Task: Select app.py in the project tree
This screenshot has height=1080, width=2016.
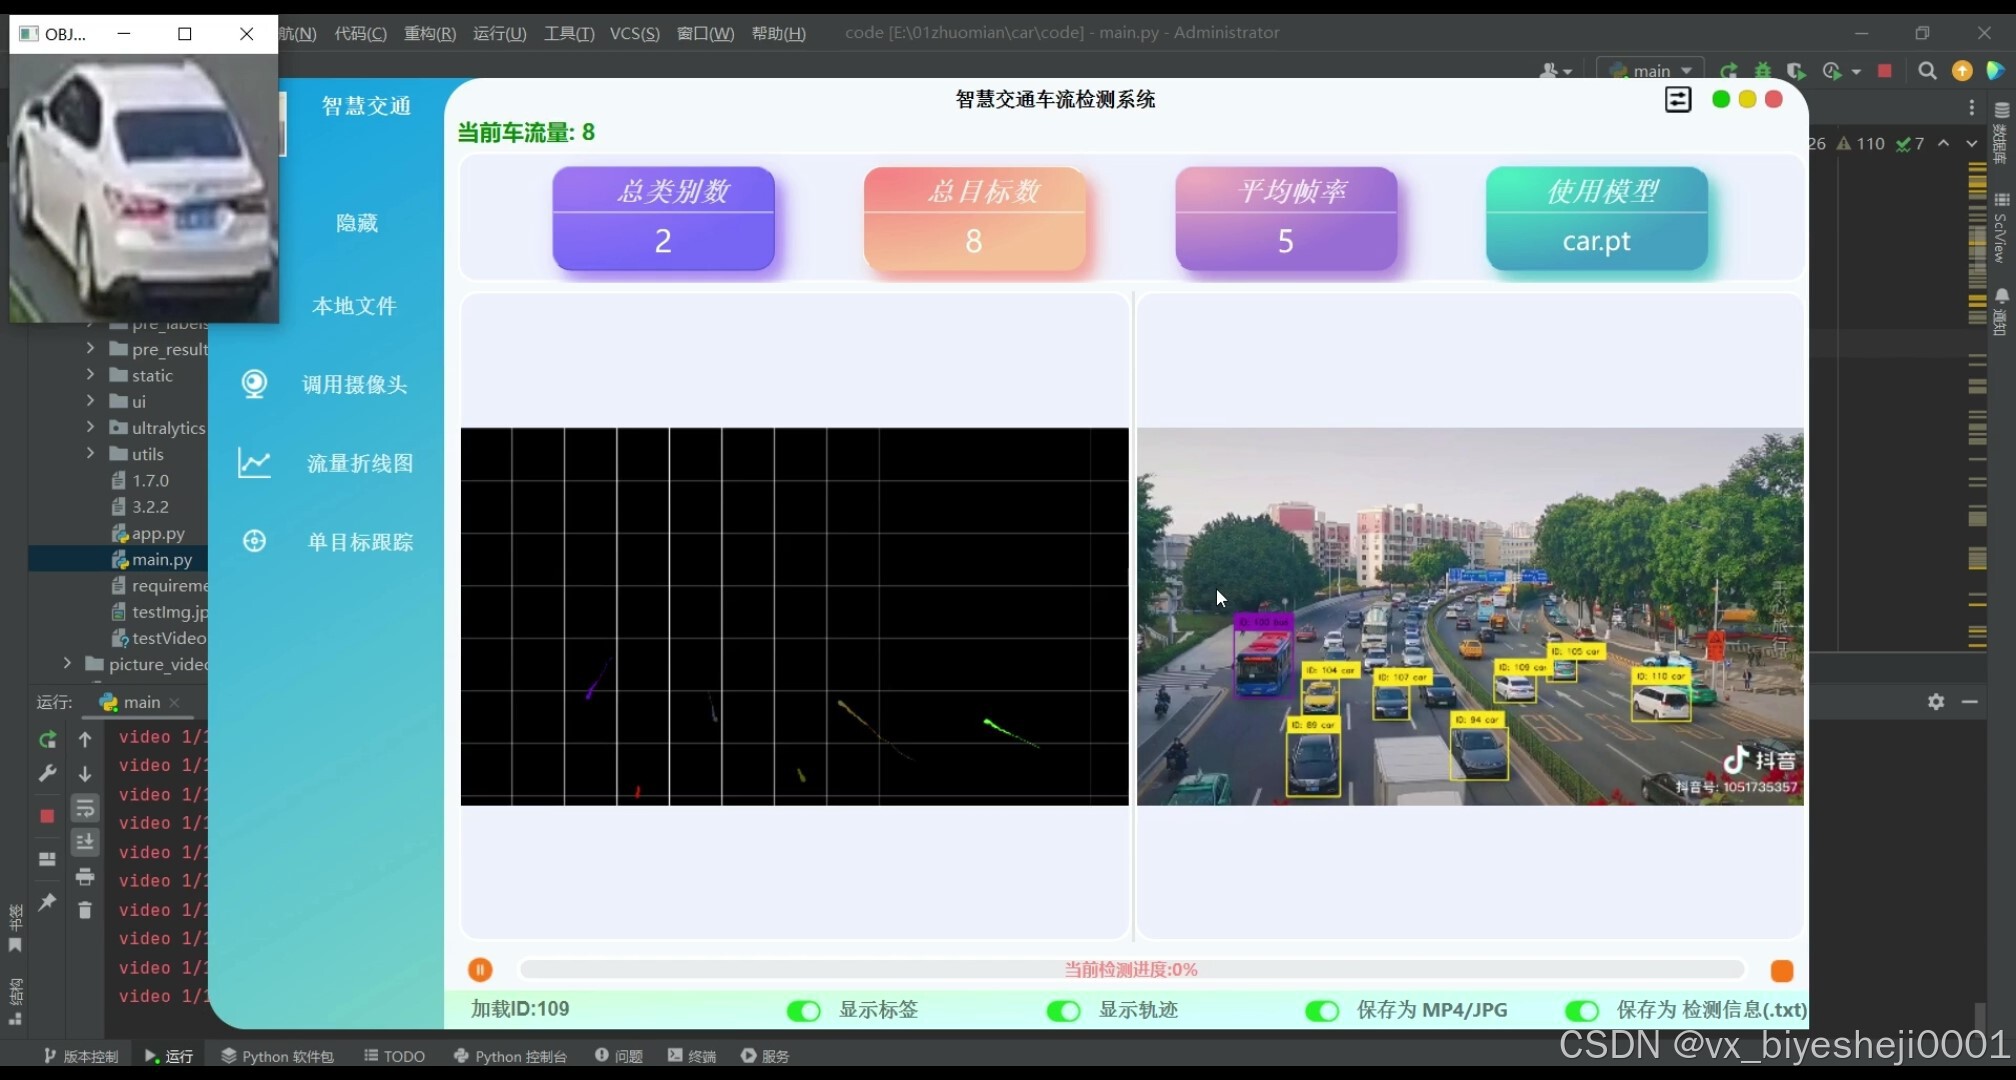Action: [x=157, y=534]
